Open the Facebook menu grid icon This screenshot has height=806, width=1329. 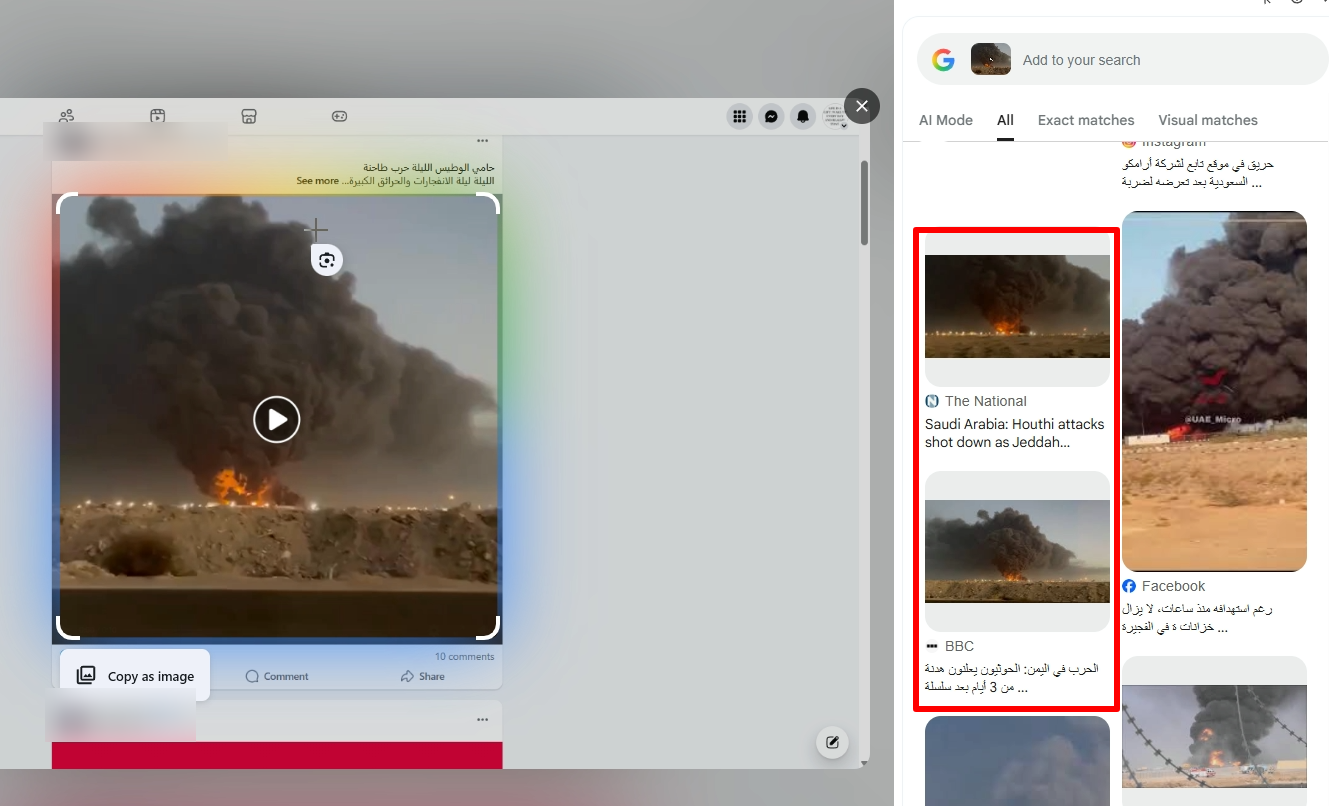[x=739, y=116]
